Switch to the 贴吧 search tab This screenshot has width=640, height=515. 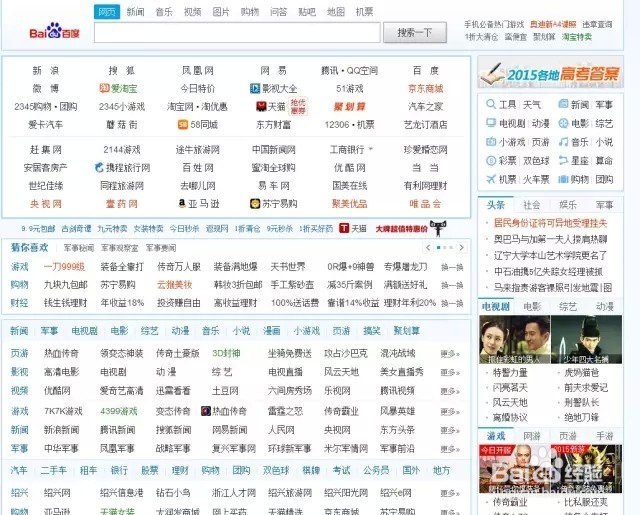click(307, 12)
